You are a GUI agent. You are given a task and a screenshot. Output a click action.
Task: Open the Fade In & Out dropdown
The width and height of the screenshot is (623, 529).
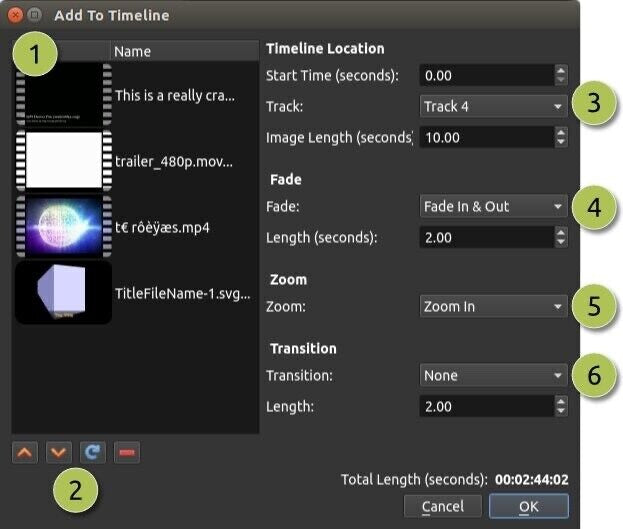click(493, 206)
